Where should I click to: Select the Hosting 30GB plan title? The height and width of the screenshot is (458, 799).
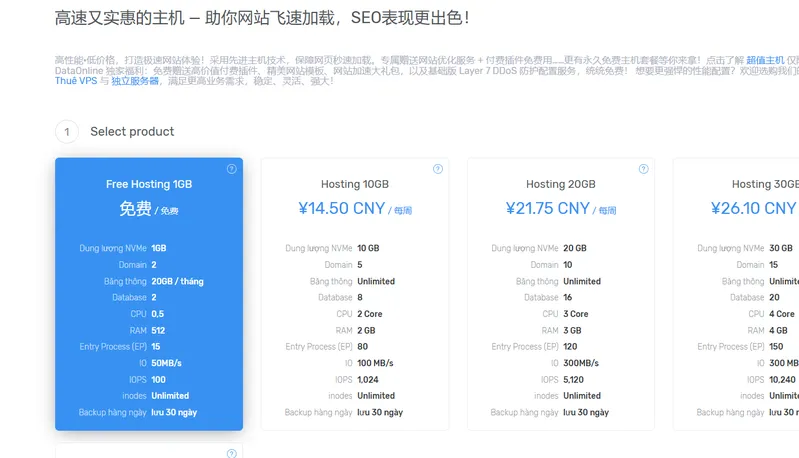[765, 184]
